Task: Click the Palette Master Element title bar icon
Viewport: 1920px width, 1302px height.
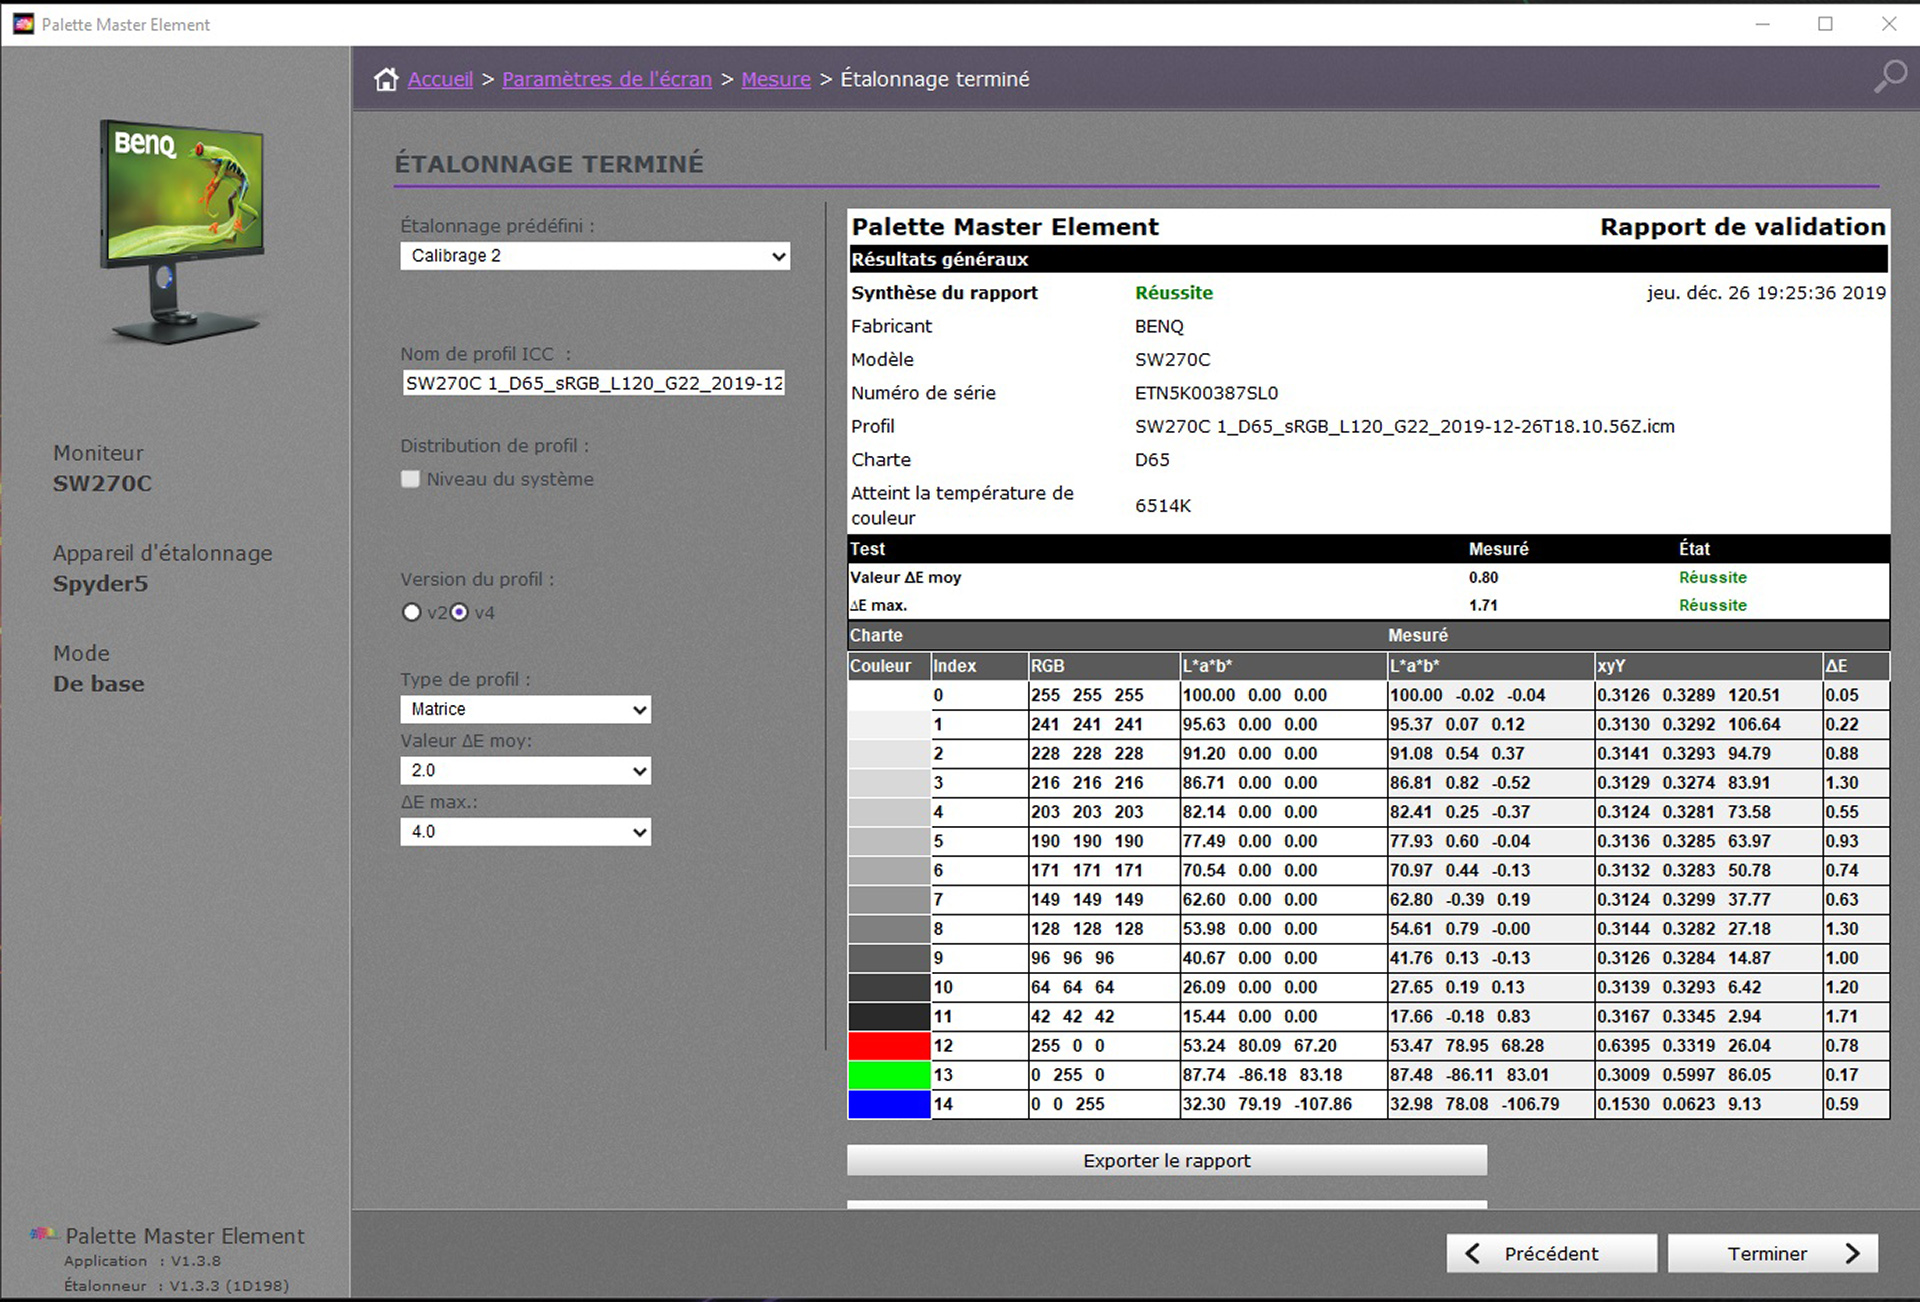Action: [23, 24]
